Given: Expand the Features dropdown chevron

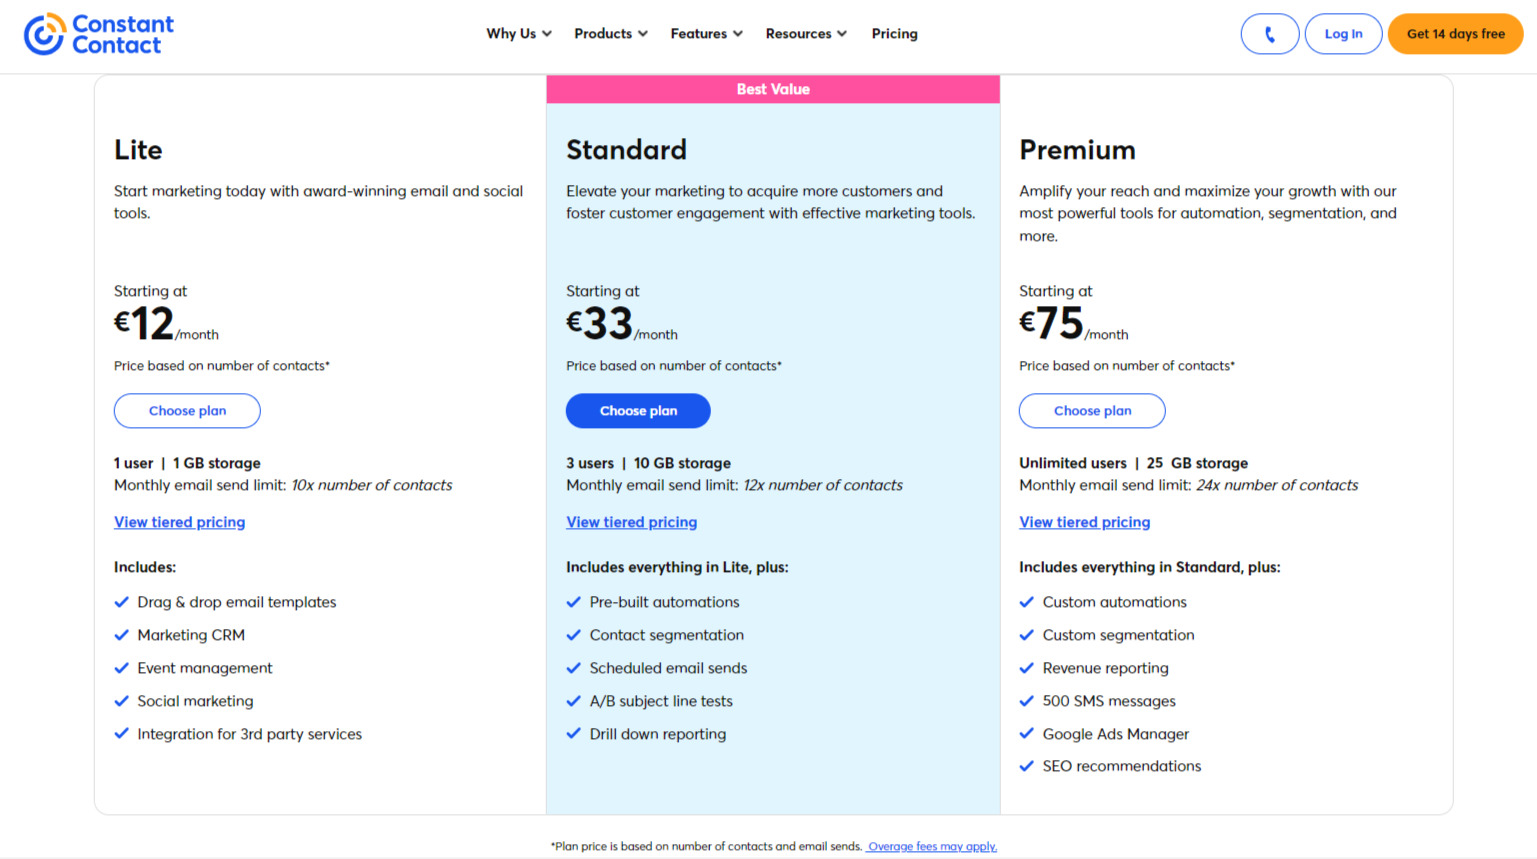Looking at the screenshot, I should (738, 34).
